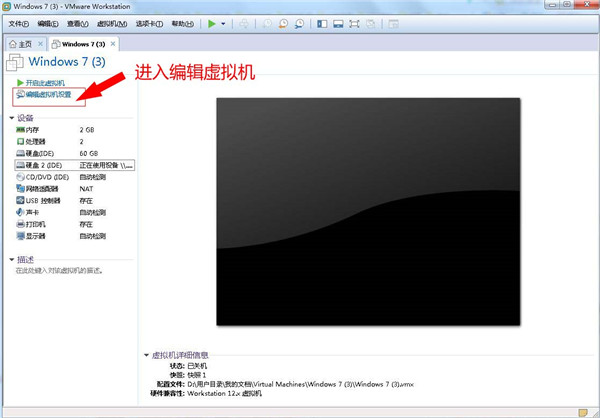Screen dimensions: 600x418
Task: Open the 选项卡(T) menu
Action: 149,24
